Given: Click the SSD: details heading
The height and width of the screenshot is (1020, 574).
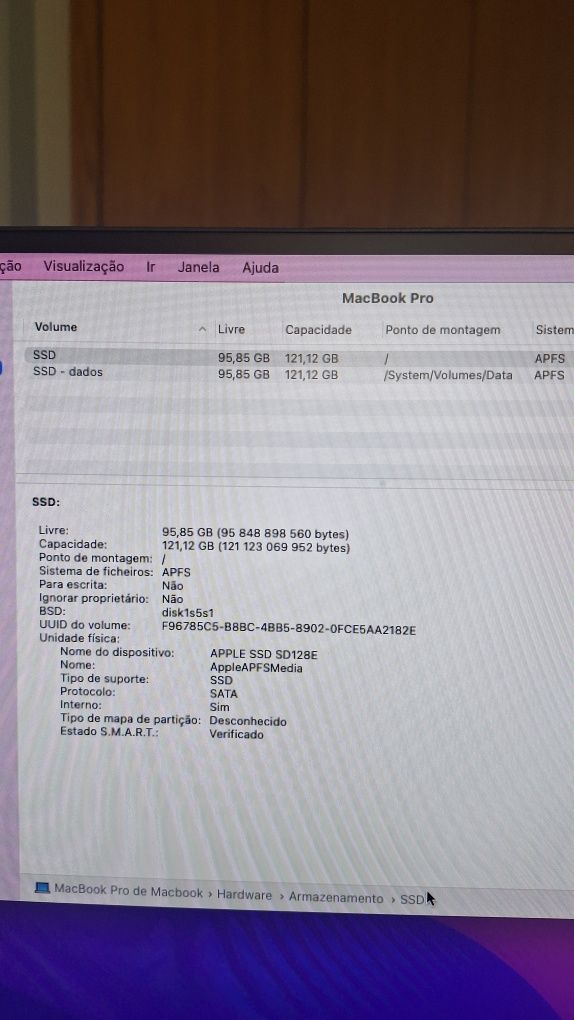Looking at the screenshot, I should pos(46,502).
